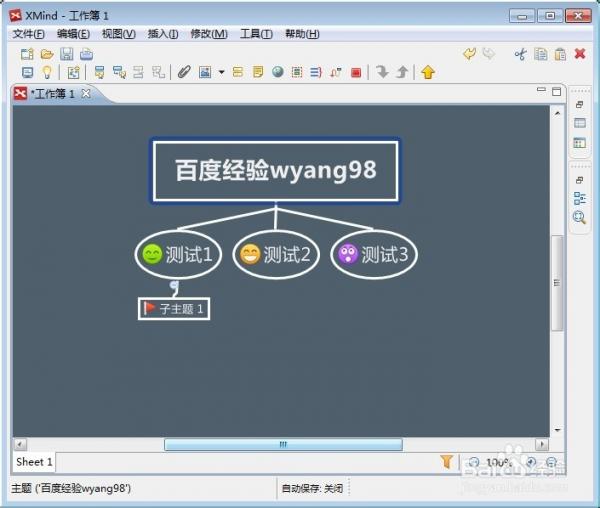Delete the selection with the red X icon
Screen dimensions: 600x508
click(x=580, y=54)
